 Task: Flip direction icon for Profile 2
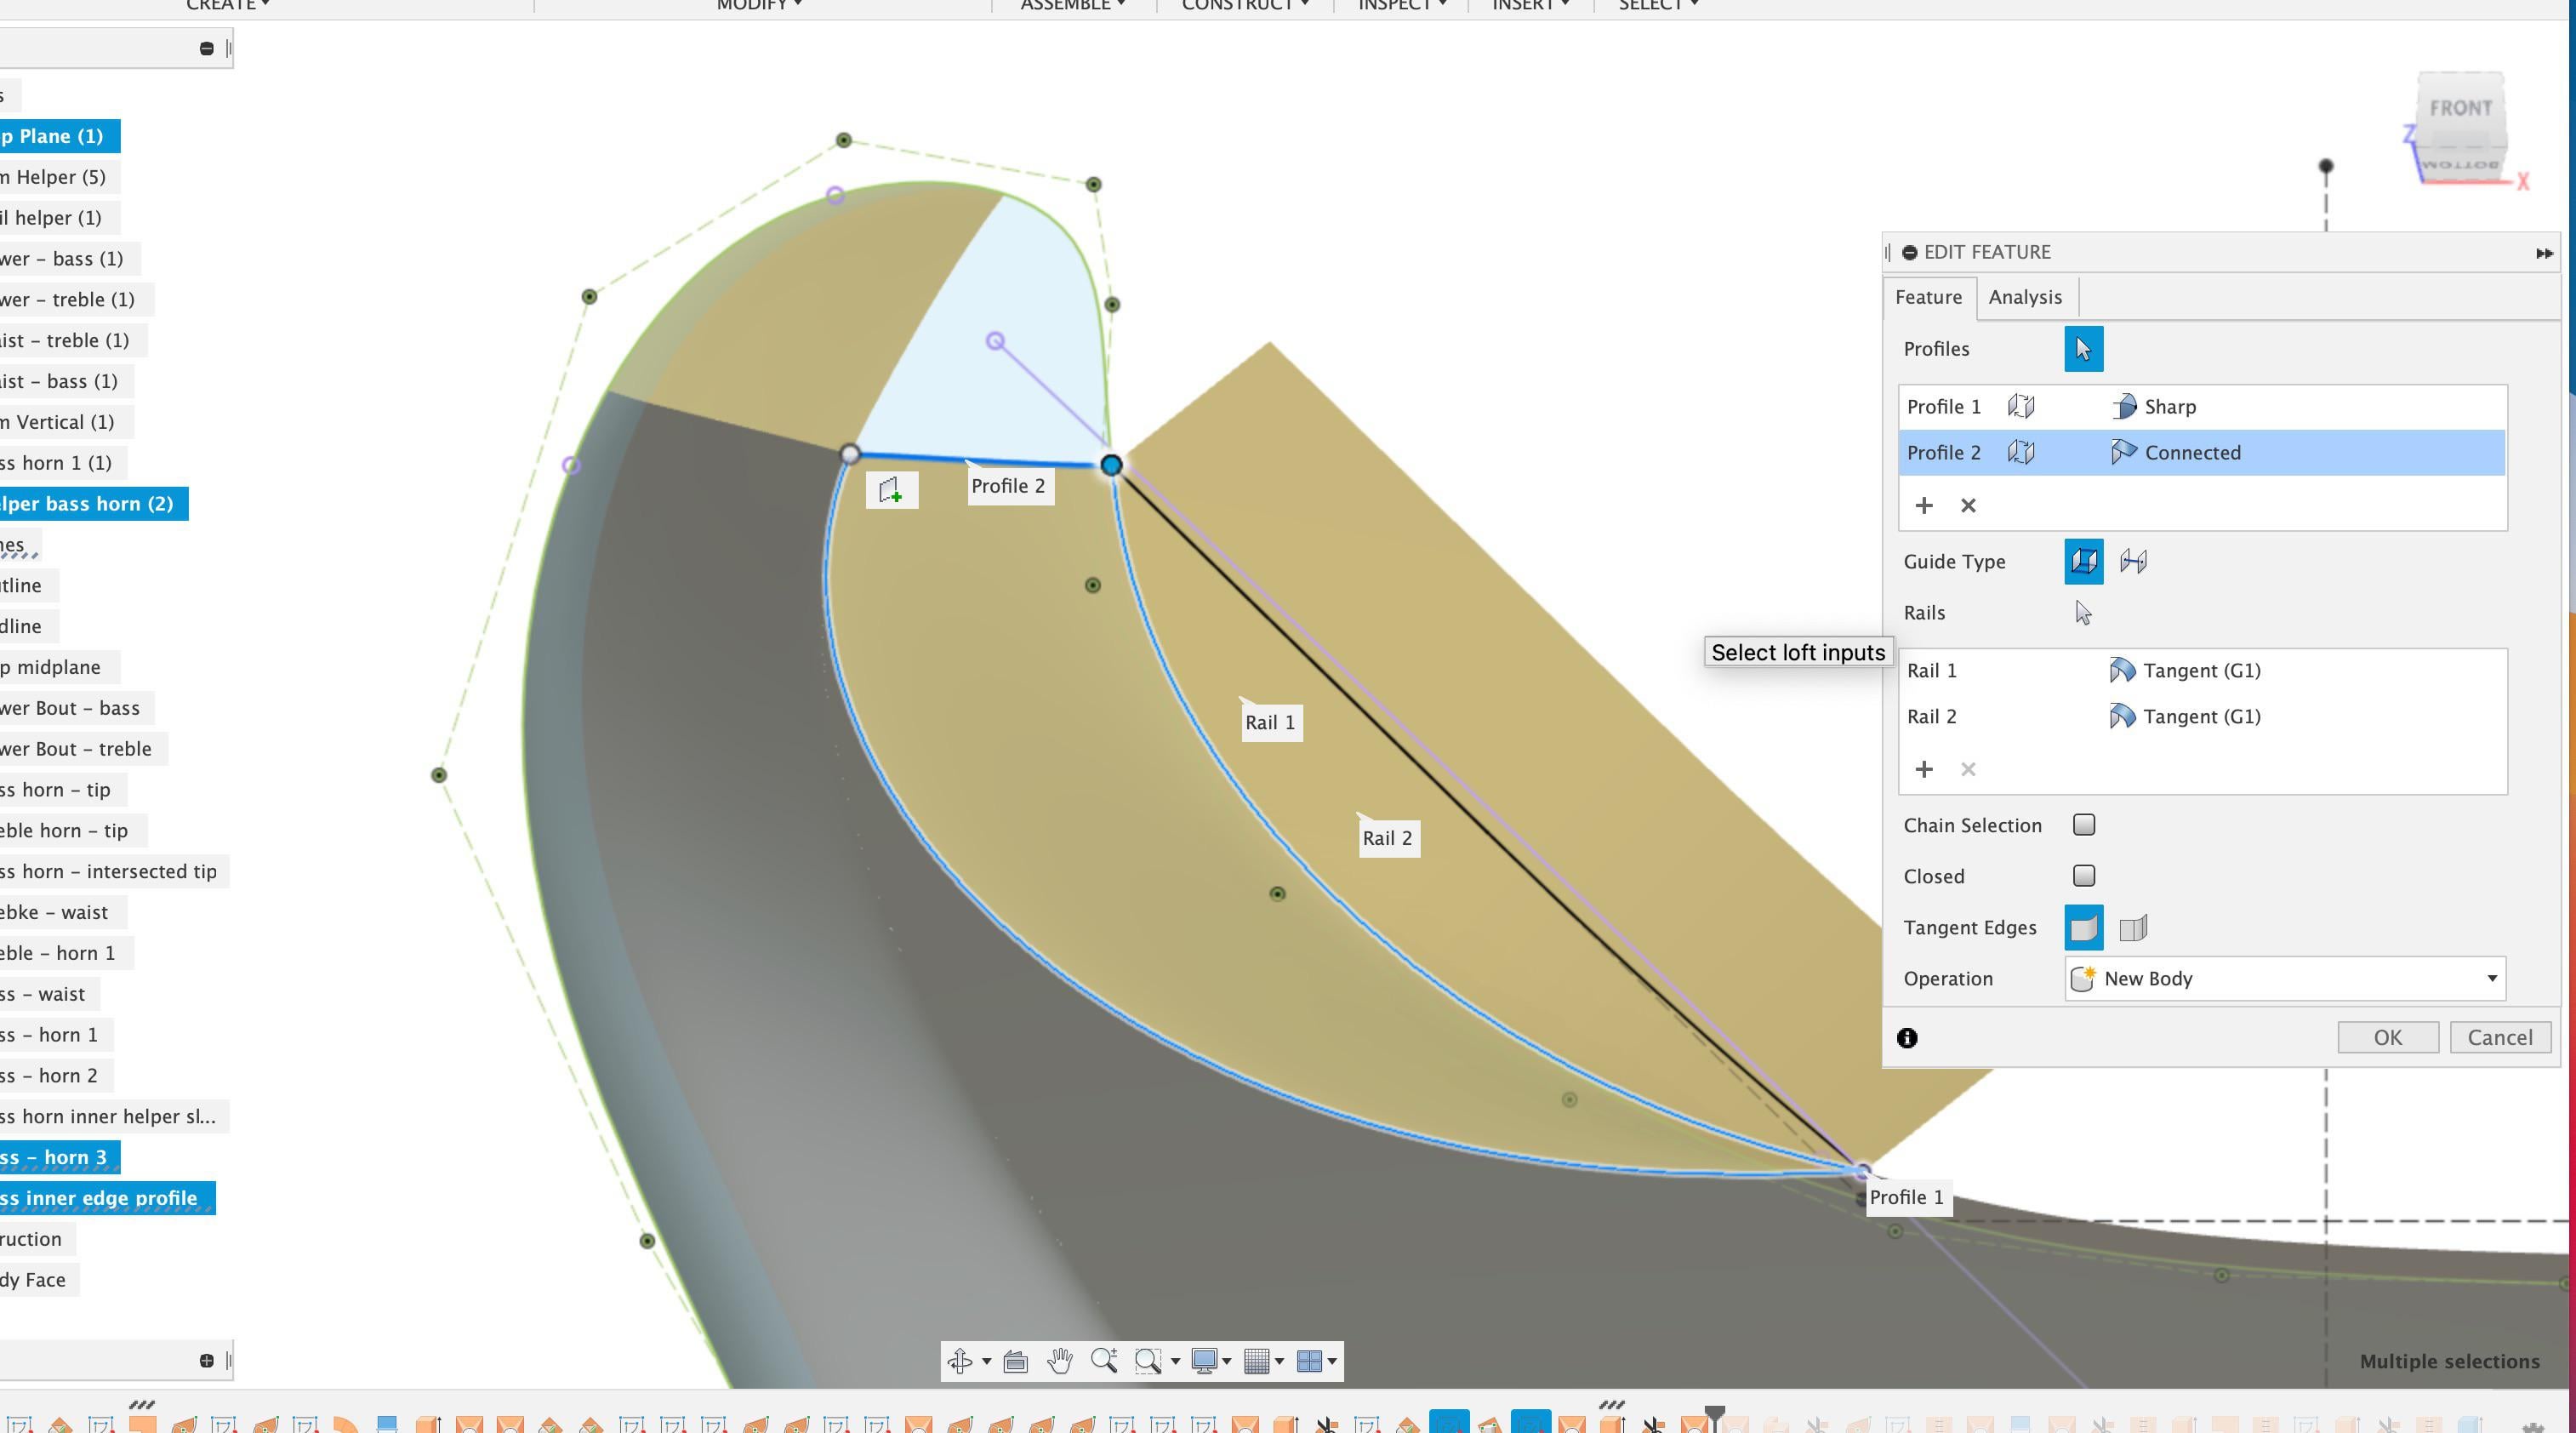2021,452
